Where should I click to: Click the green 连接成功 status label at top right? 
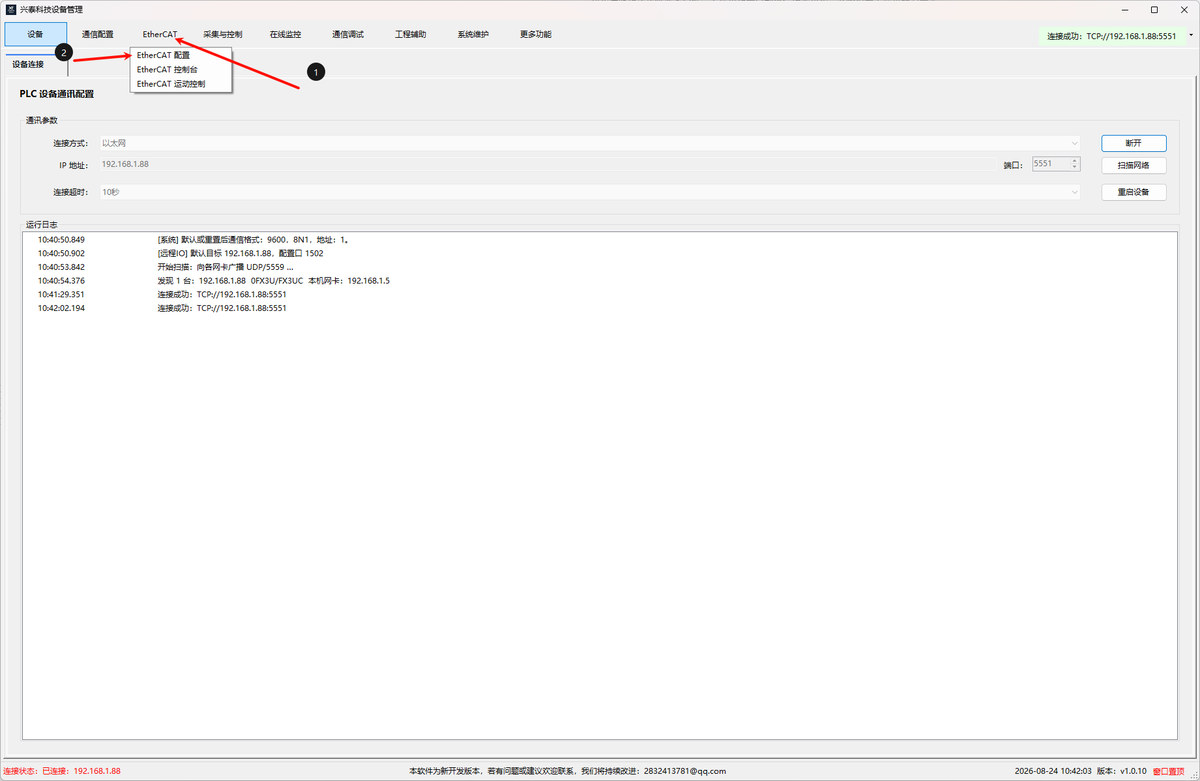[x=1111, y=36]
